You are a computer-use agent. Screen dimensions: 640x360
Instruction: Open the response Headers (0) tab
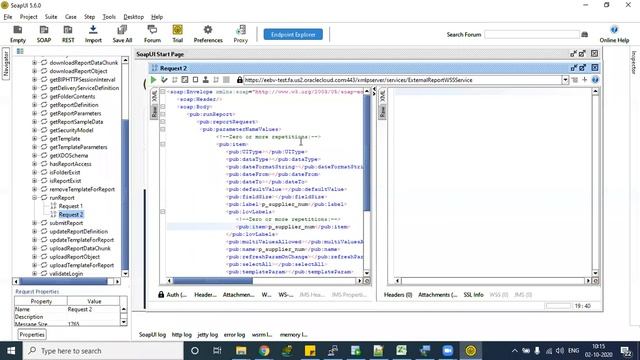398,294
